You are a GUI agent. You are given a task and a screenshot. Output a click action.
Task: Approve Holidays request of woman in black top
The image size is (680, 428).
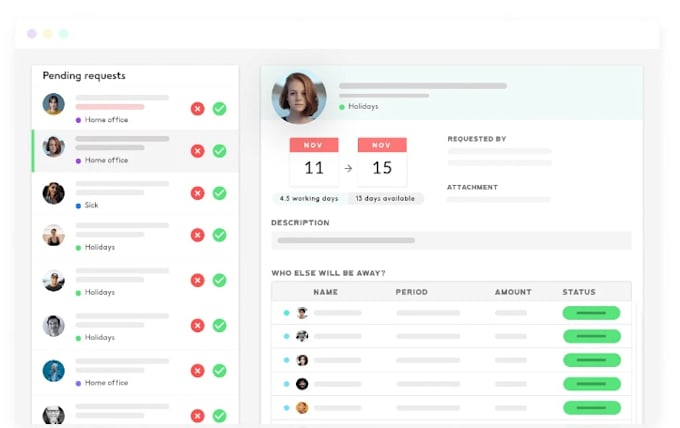pos(219,235)
